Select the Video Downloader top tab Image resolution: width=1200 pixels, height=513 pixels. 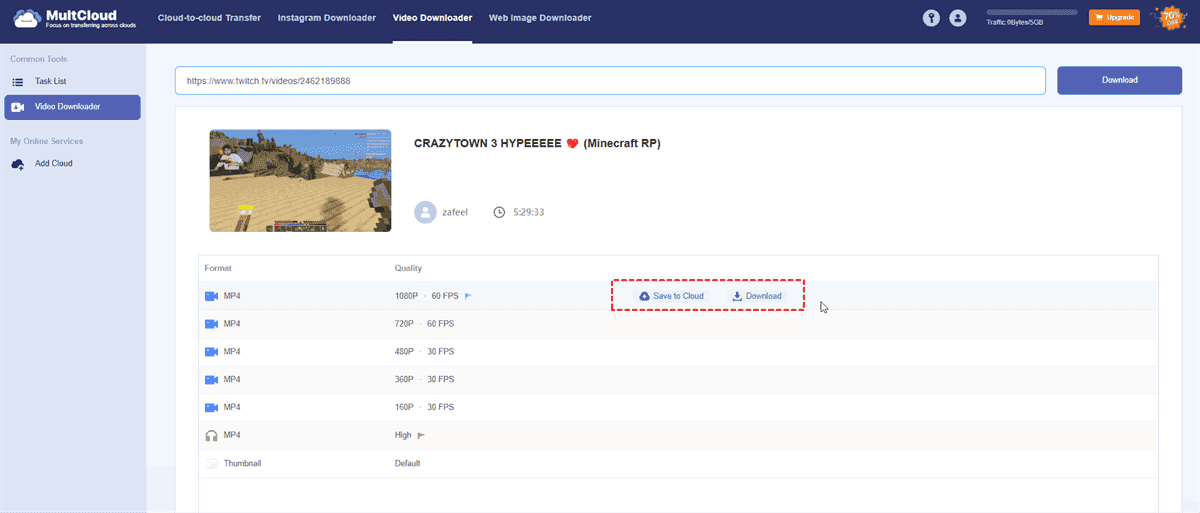click(x=432, y=18)
